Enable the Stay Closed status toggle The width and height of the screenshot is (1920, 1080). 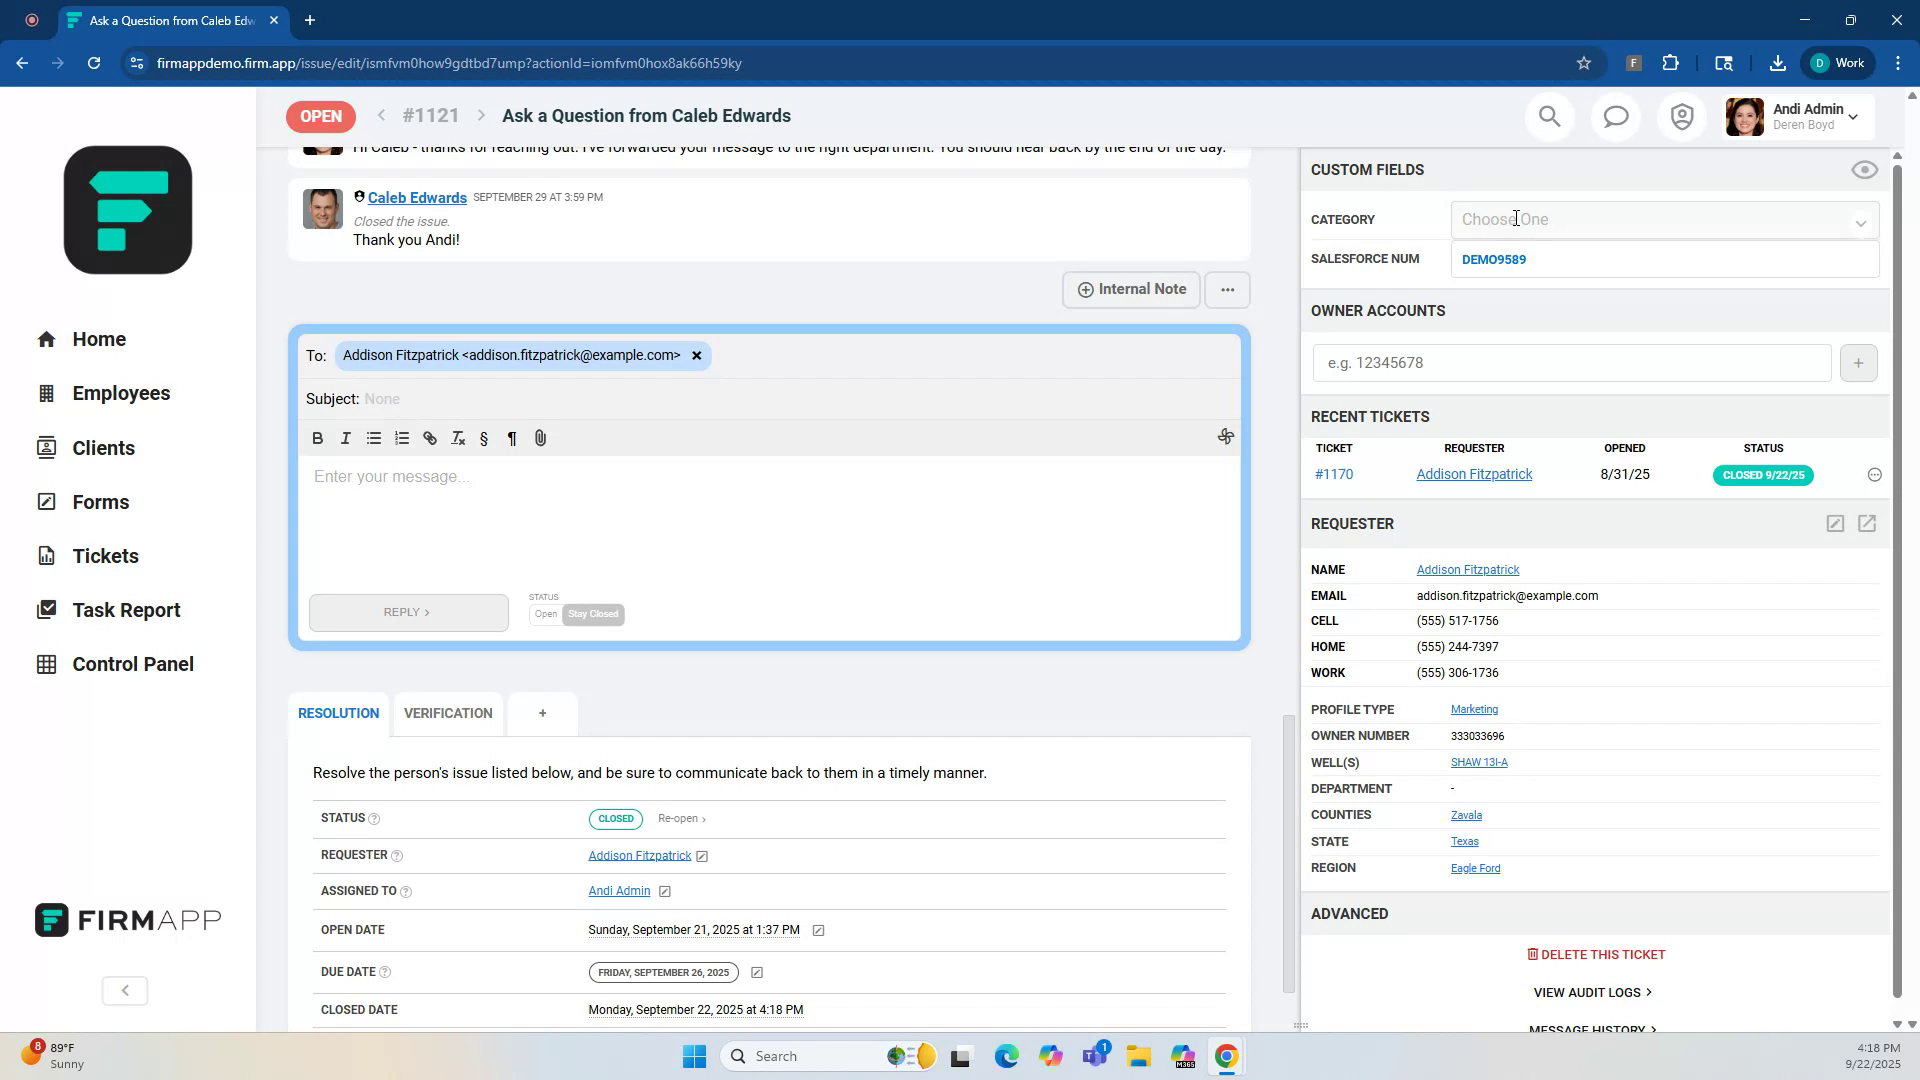point(593,614)
